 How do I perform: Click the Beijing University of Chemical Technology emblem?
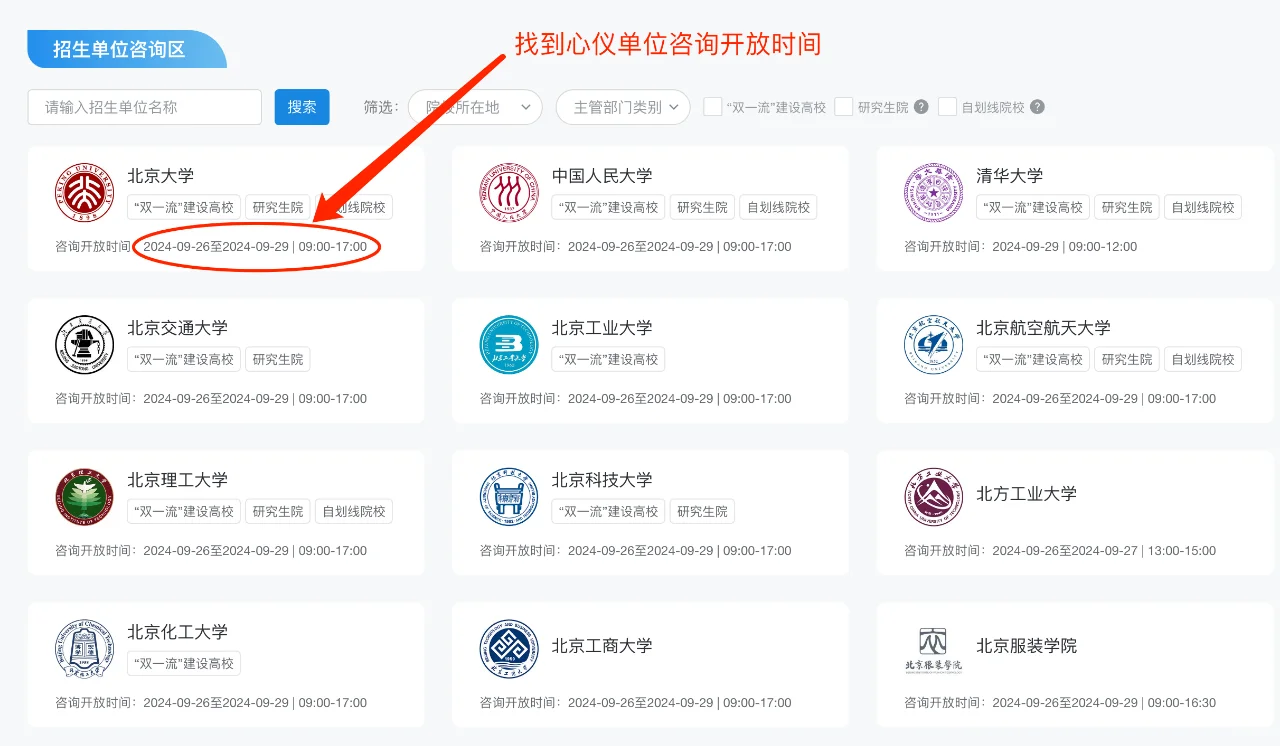(84, 648)
